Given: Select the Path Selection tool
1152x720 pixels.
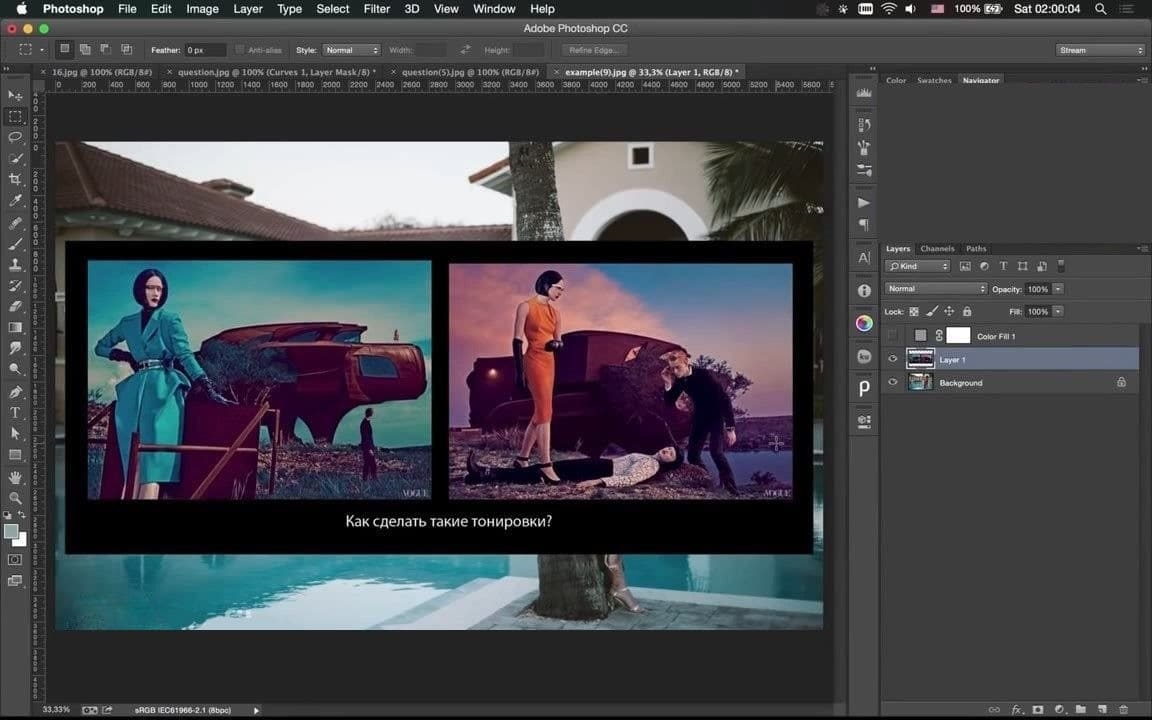Looking at the screenshot, I should click(x=15, y=434).
